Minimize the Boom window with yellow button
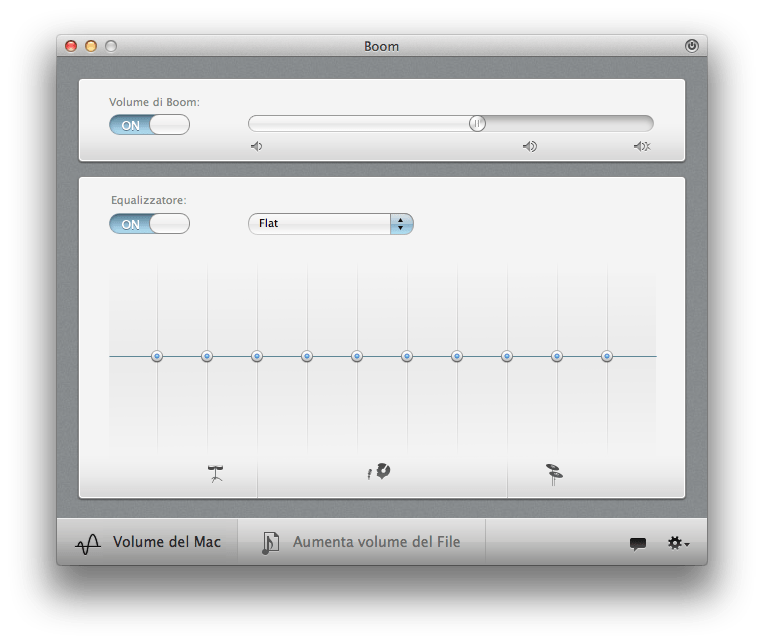This screenshot has height=644, width=764. click(91, 46)
